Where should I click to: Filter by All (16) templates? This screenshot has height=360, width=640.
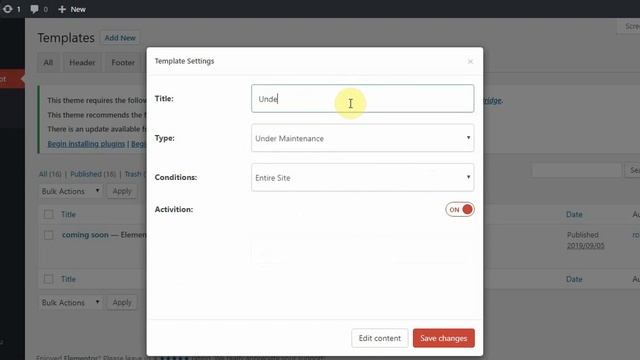50,174
